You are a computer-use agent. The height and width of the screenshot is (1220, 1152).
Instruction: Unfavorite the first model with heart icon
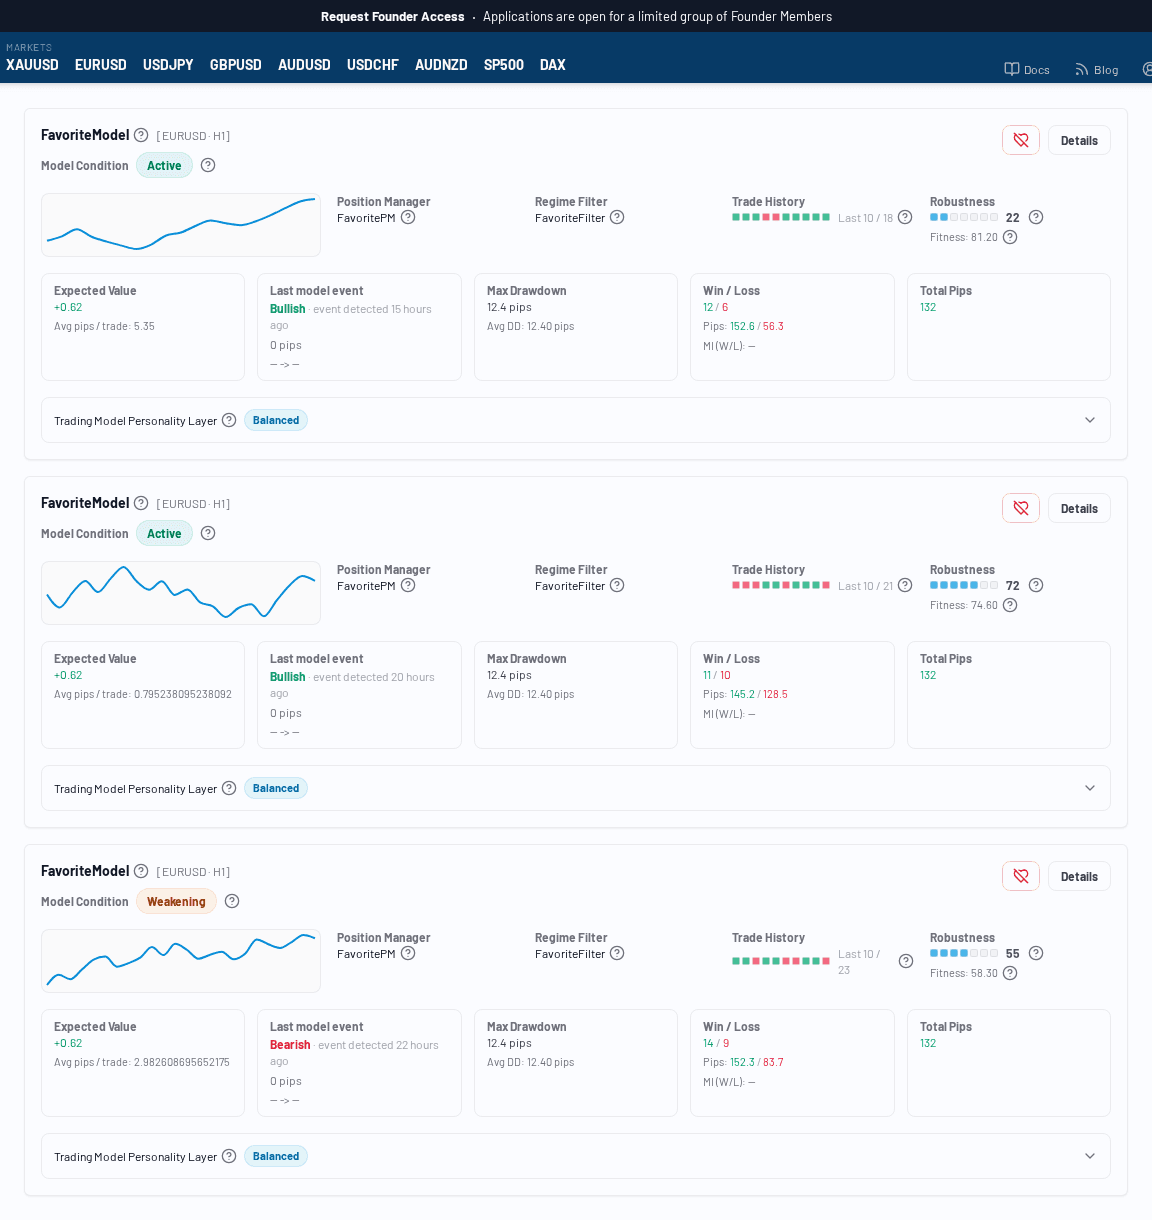click(x=1021, y=140)
